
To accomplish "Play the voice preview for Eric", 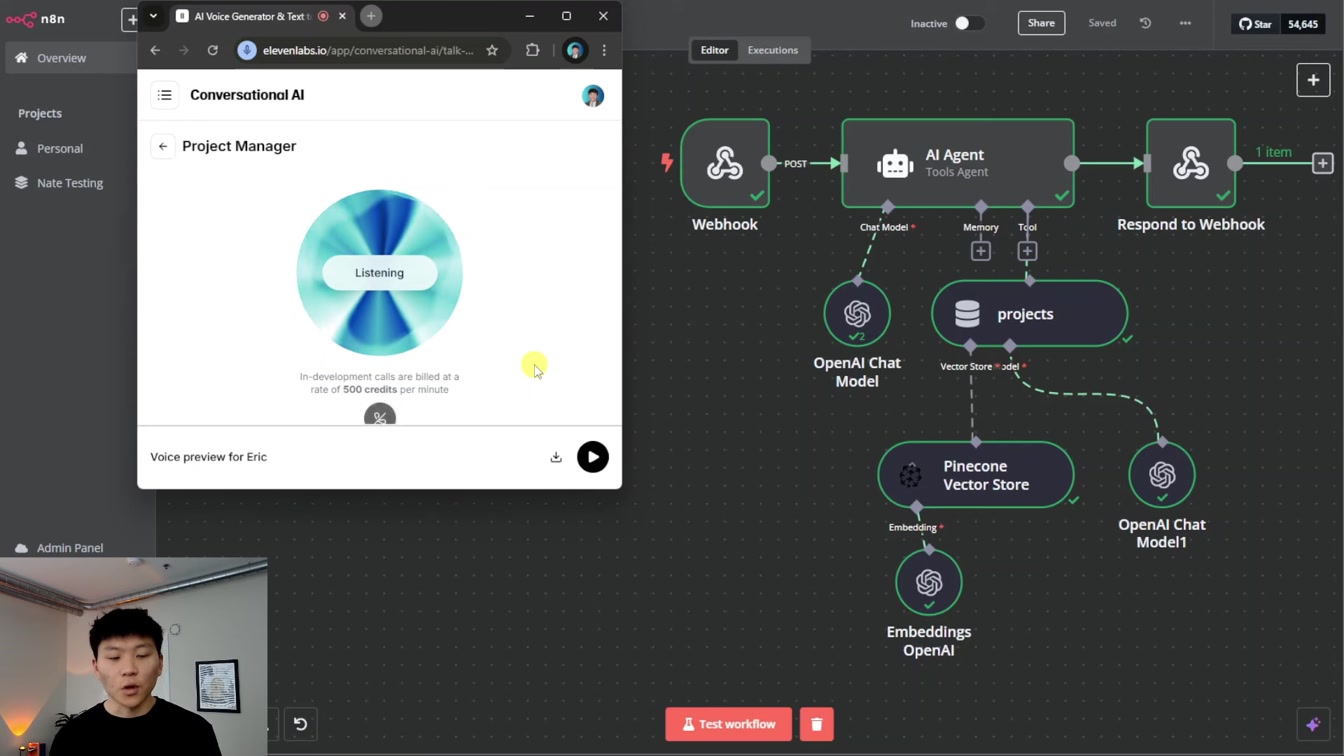I will pos(593,457).
